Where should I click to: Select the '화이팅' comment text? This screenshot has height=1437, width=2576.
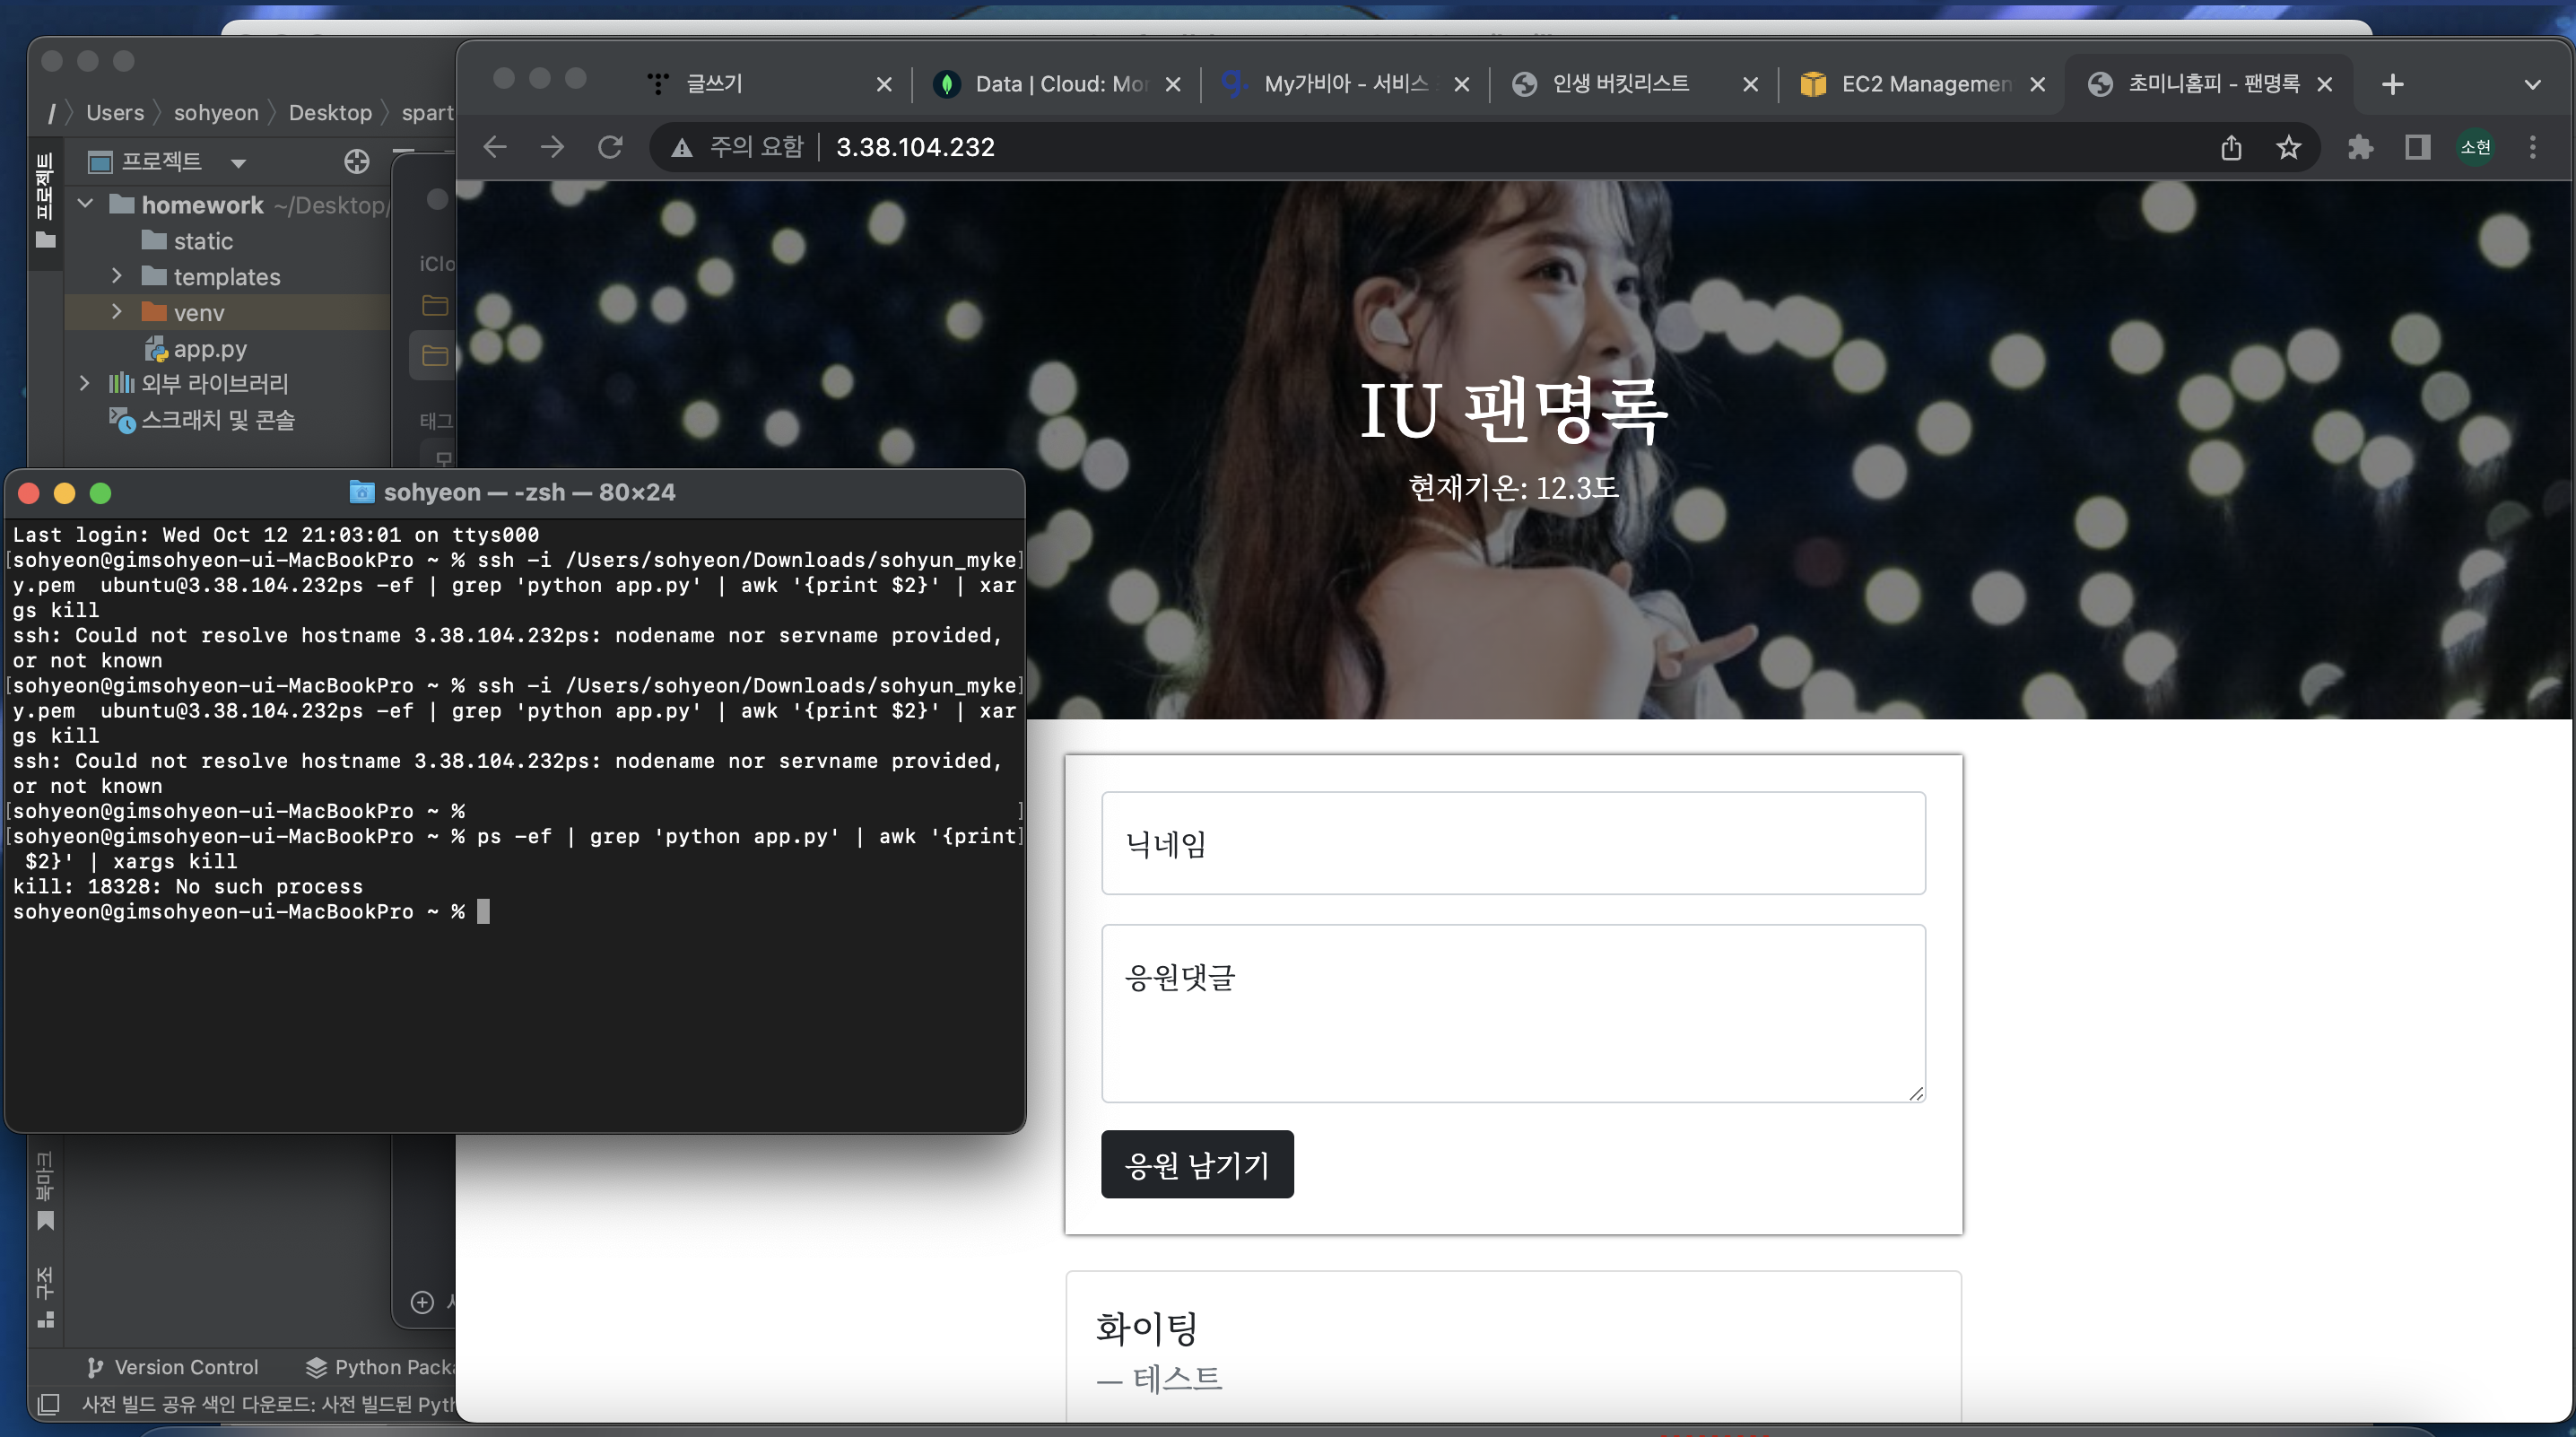pos(1146,1328)
